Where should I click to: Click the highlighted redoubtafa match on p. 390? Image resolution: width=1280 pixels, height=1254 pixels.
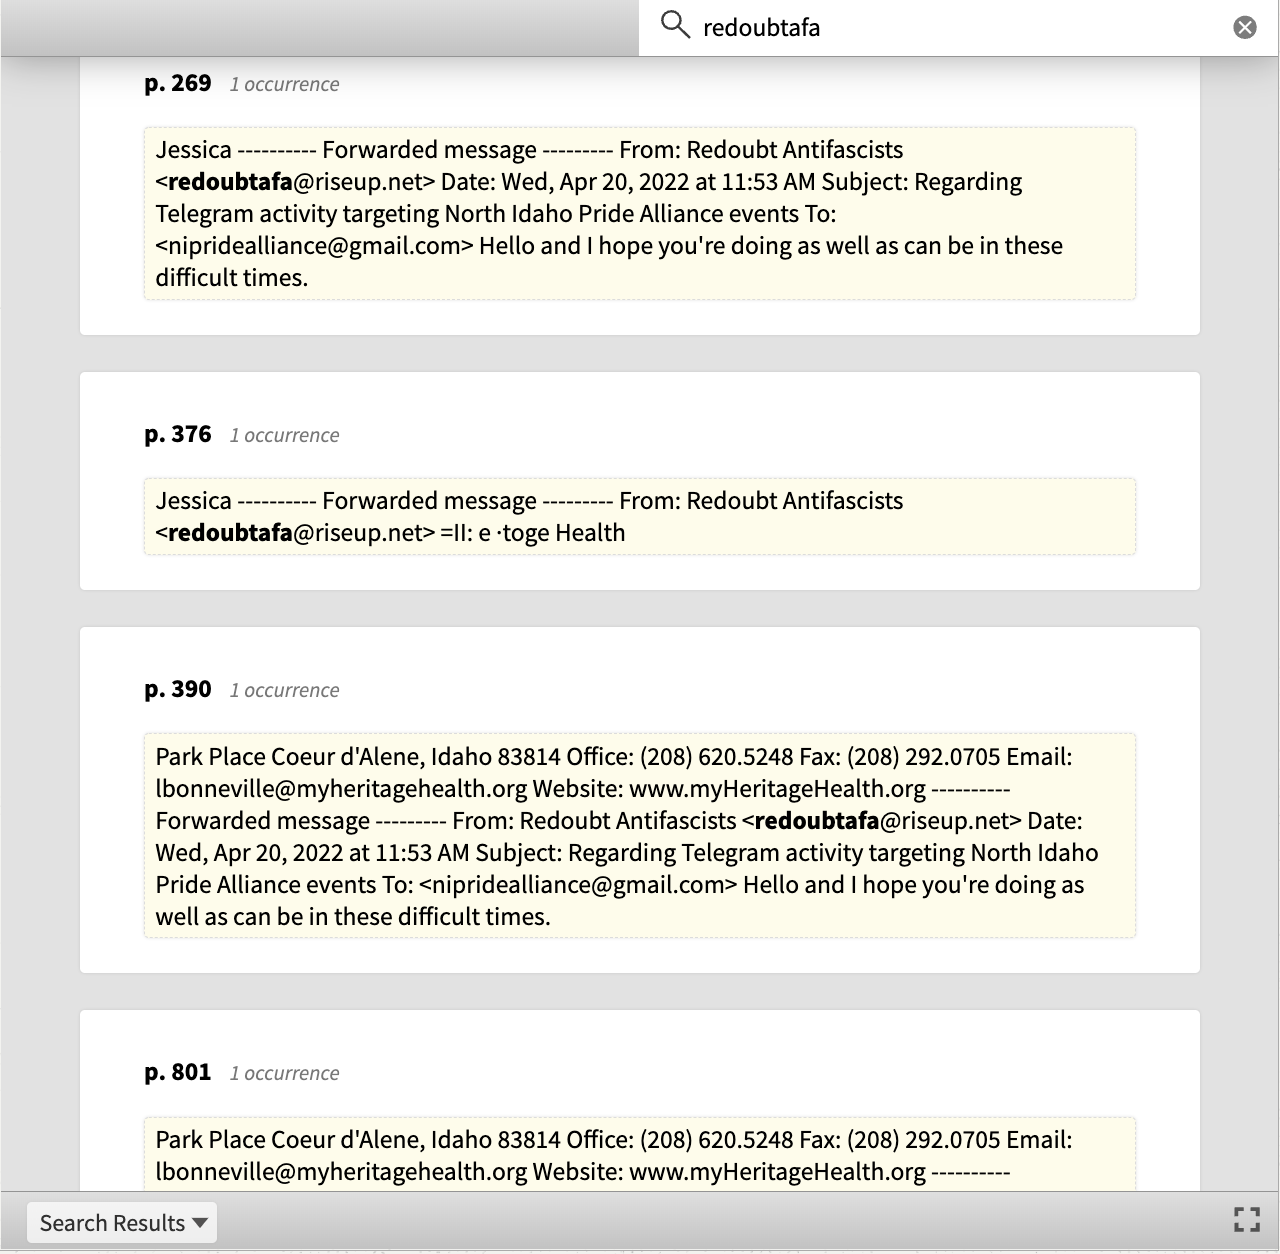pyautogui.click(x=817, y=821)
